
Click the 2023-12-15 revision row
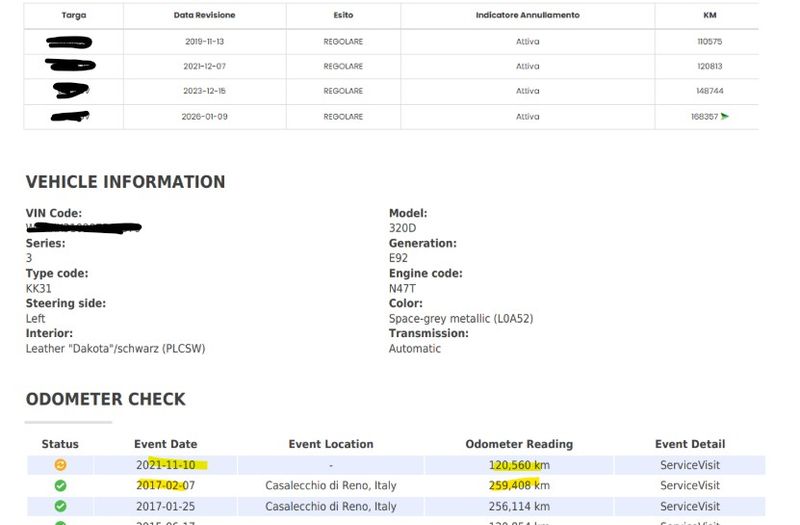point(391,91)
